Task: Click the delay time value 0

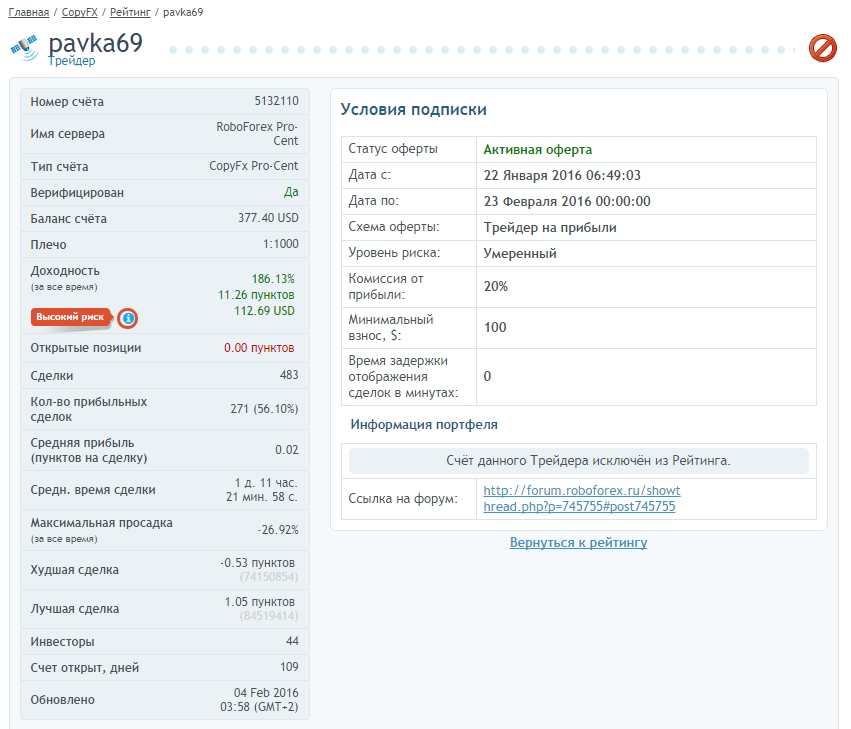Action: [487, 376]
